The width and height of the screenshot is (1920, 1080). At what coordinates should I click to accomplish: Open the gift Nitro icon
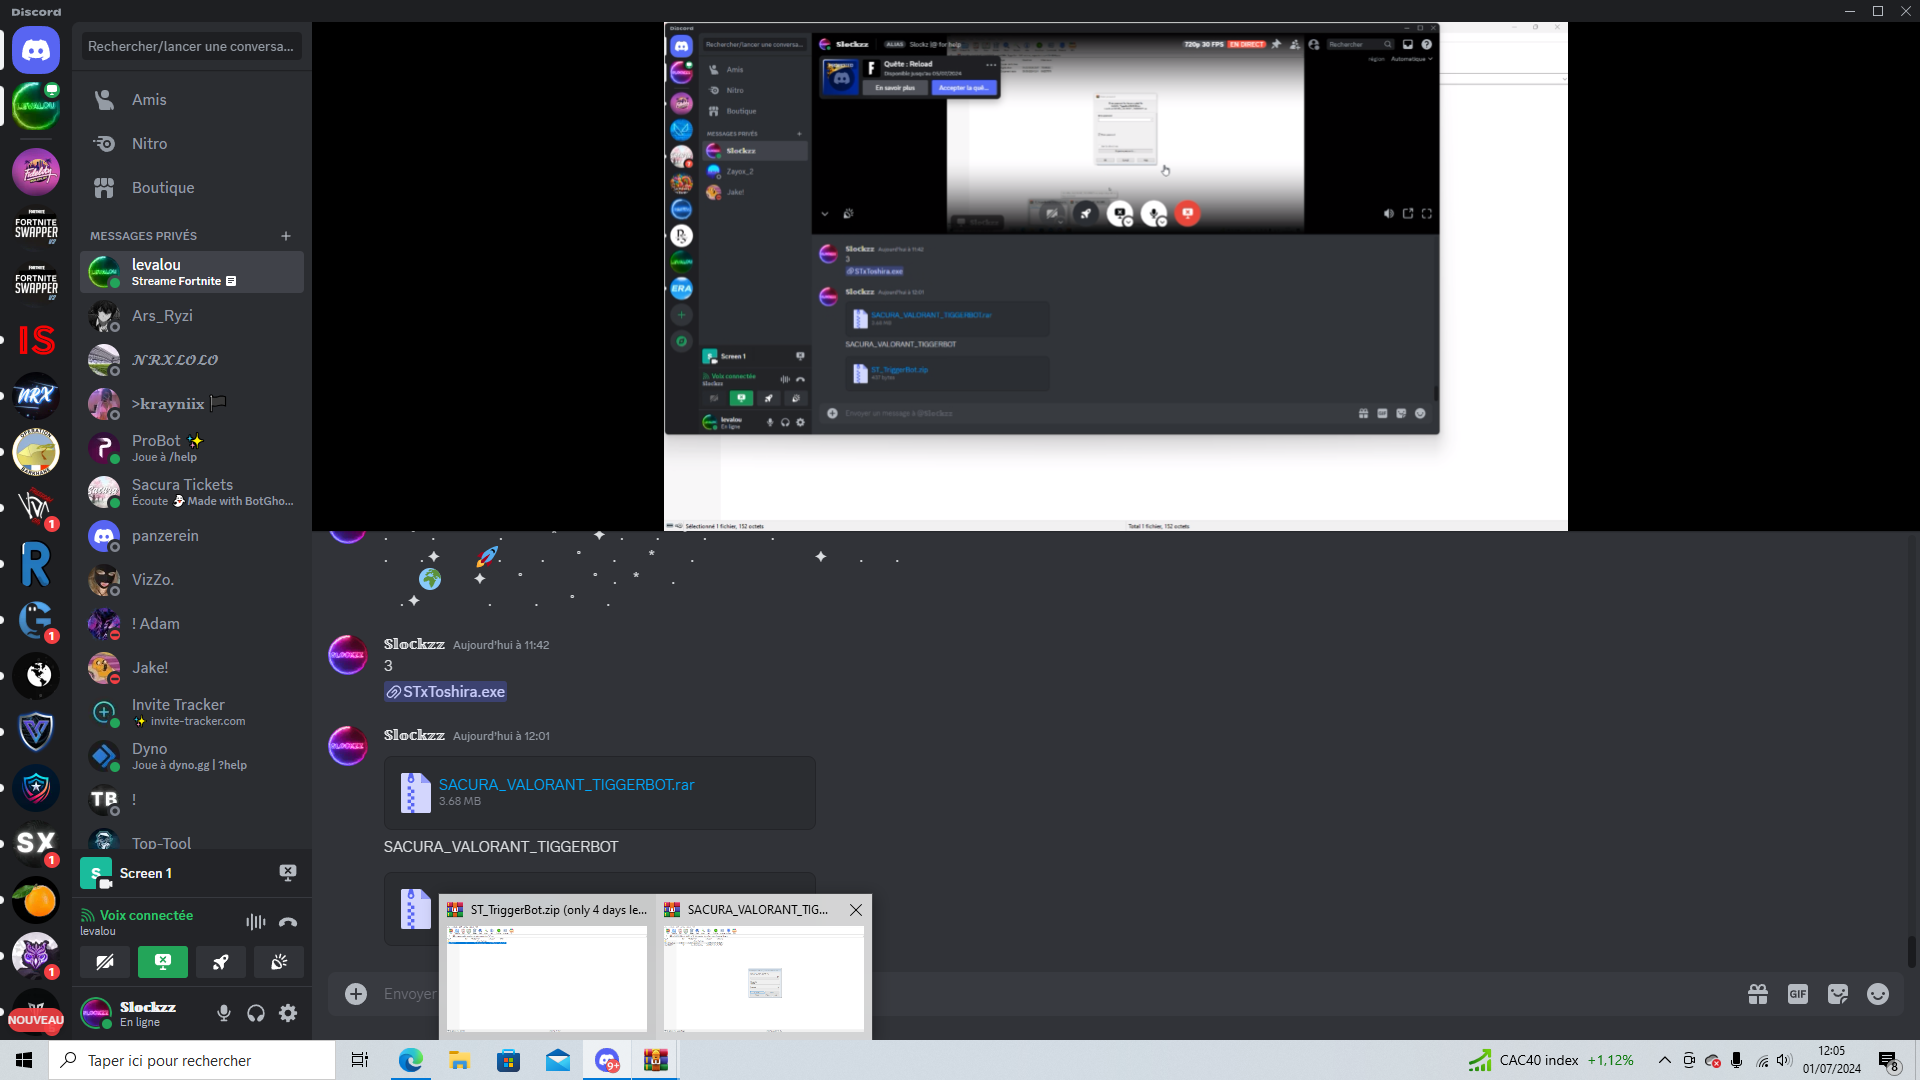tap(1758, 994)
